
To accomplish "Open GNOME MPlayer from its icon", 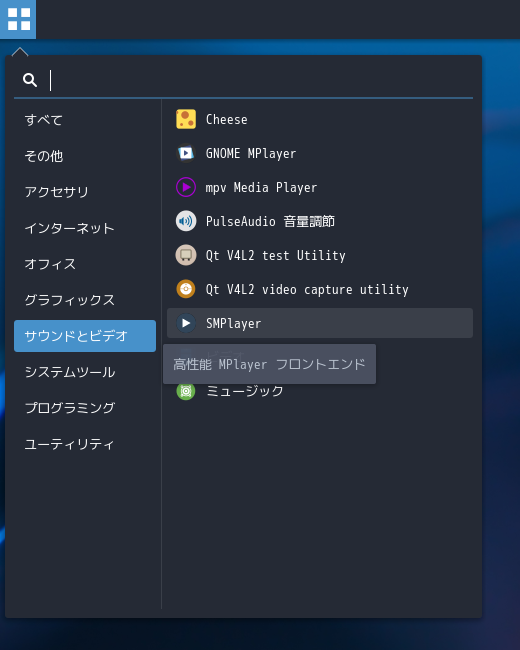I will click(x=186, y=153).
